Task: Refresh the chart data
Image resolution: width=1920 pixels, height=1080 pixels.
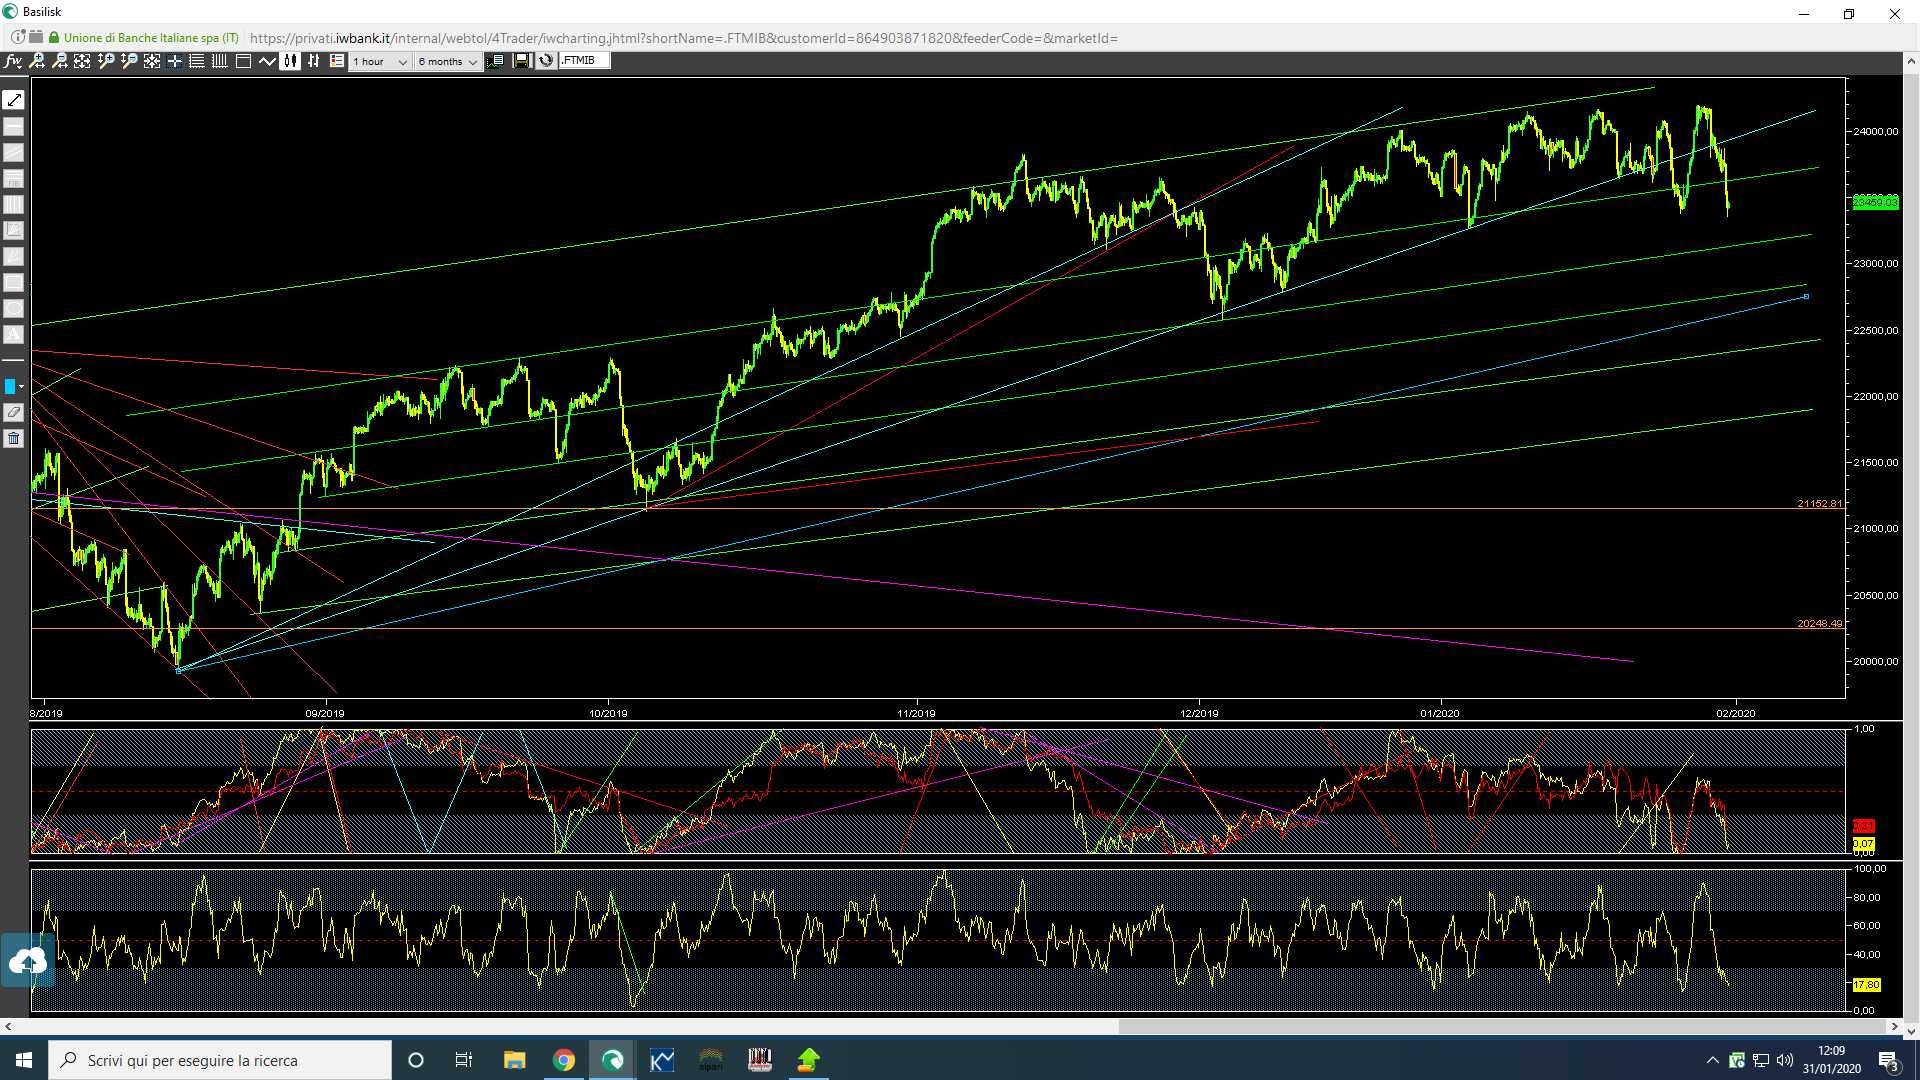Action: click(546, 61)
